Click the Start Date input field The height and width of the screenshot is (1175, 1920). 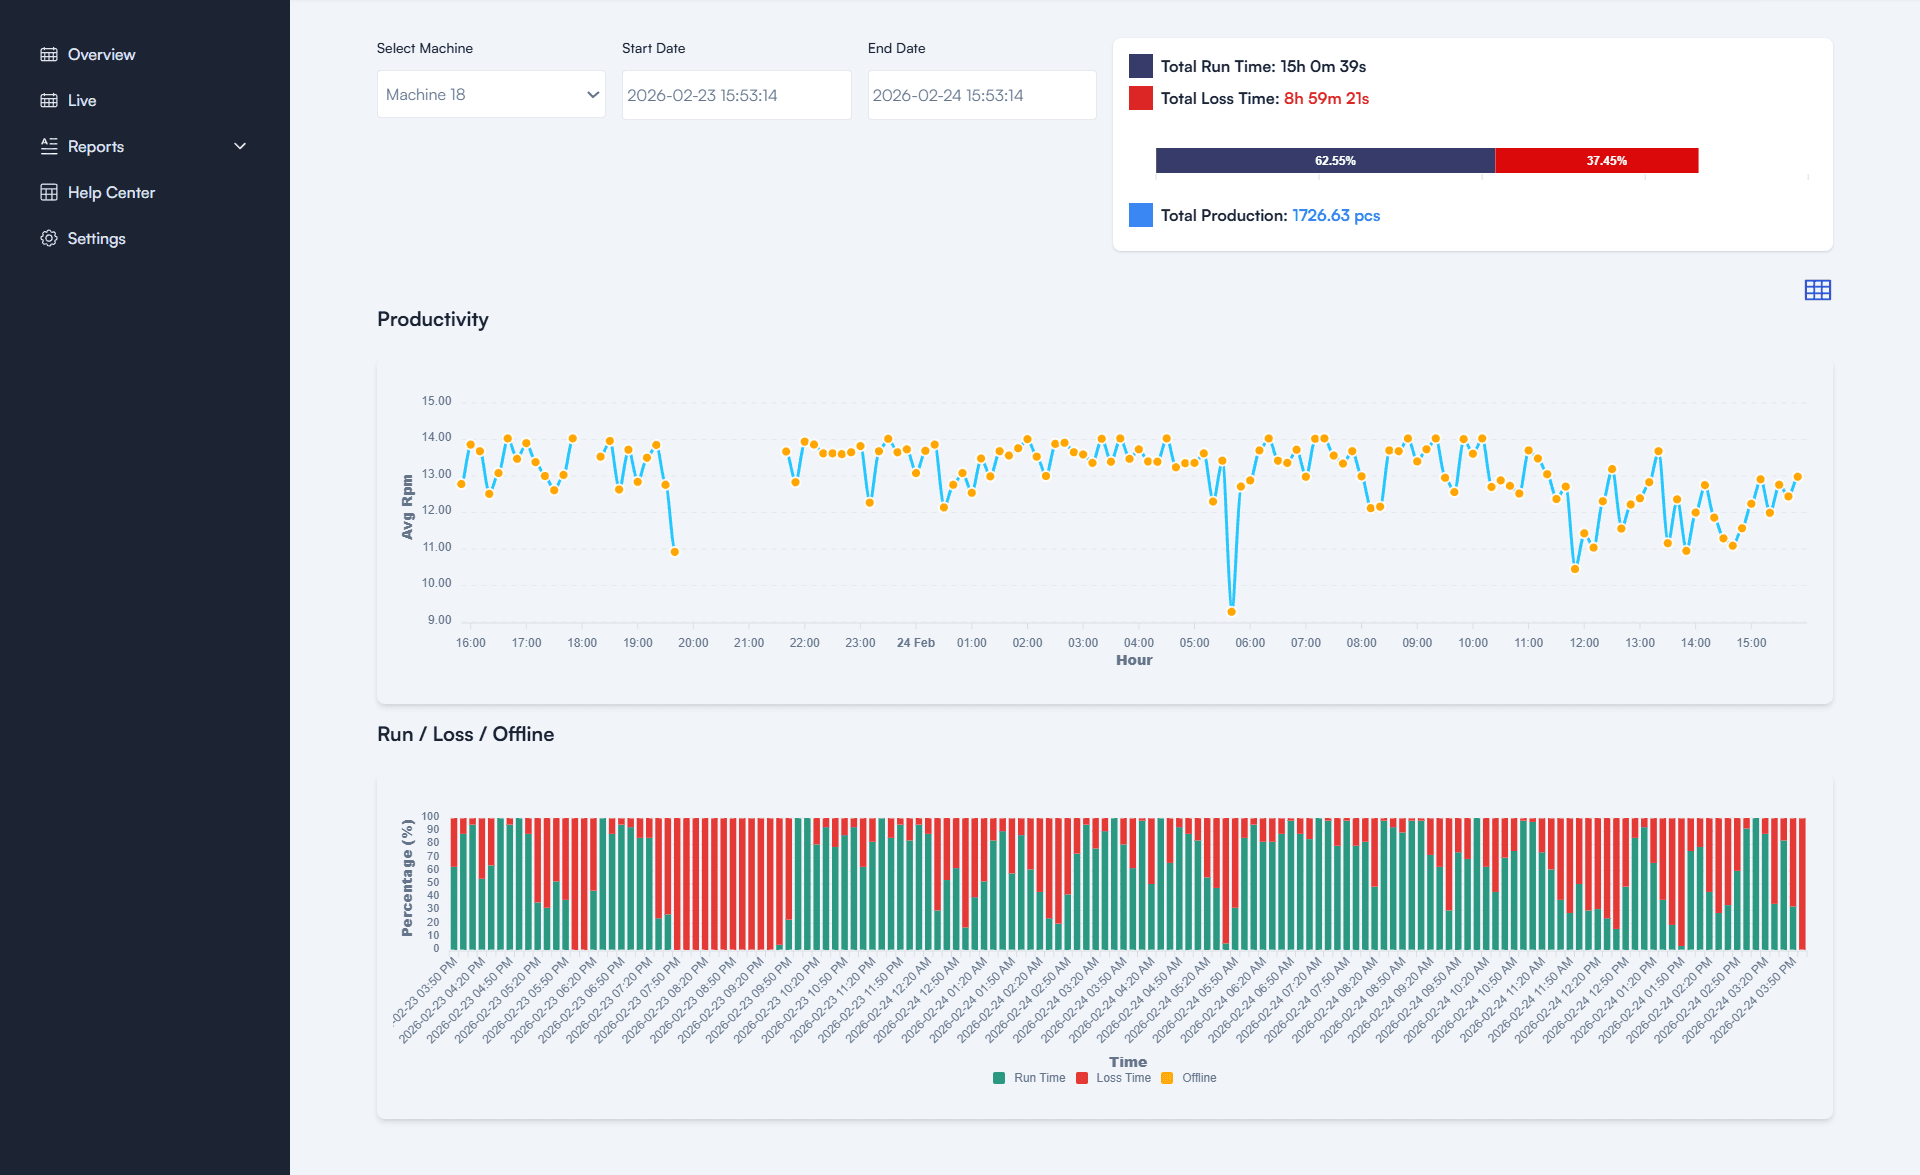[x=737, y=95]
